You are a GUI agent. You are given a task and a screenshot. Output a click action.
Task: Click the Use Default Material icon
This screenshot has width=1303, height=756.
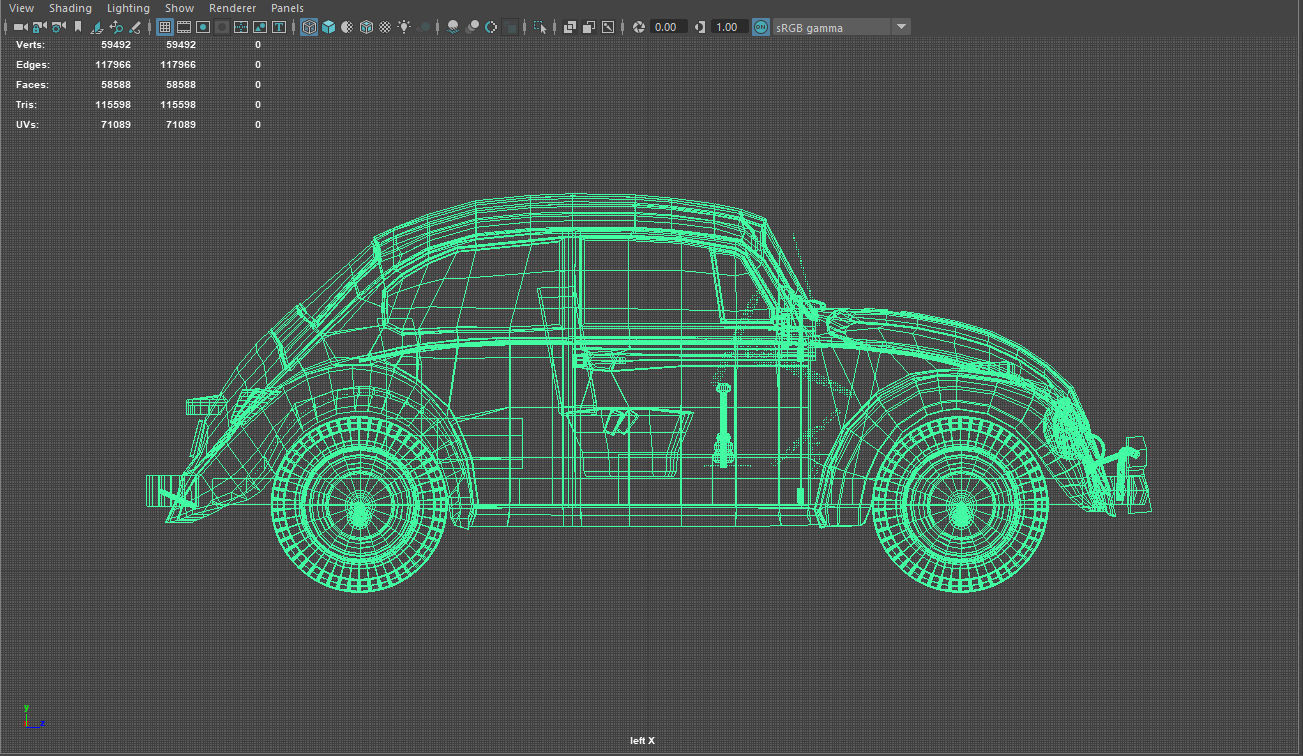pos(347,27)
